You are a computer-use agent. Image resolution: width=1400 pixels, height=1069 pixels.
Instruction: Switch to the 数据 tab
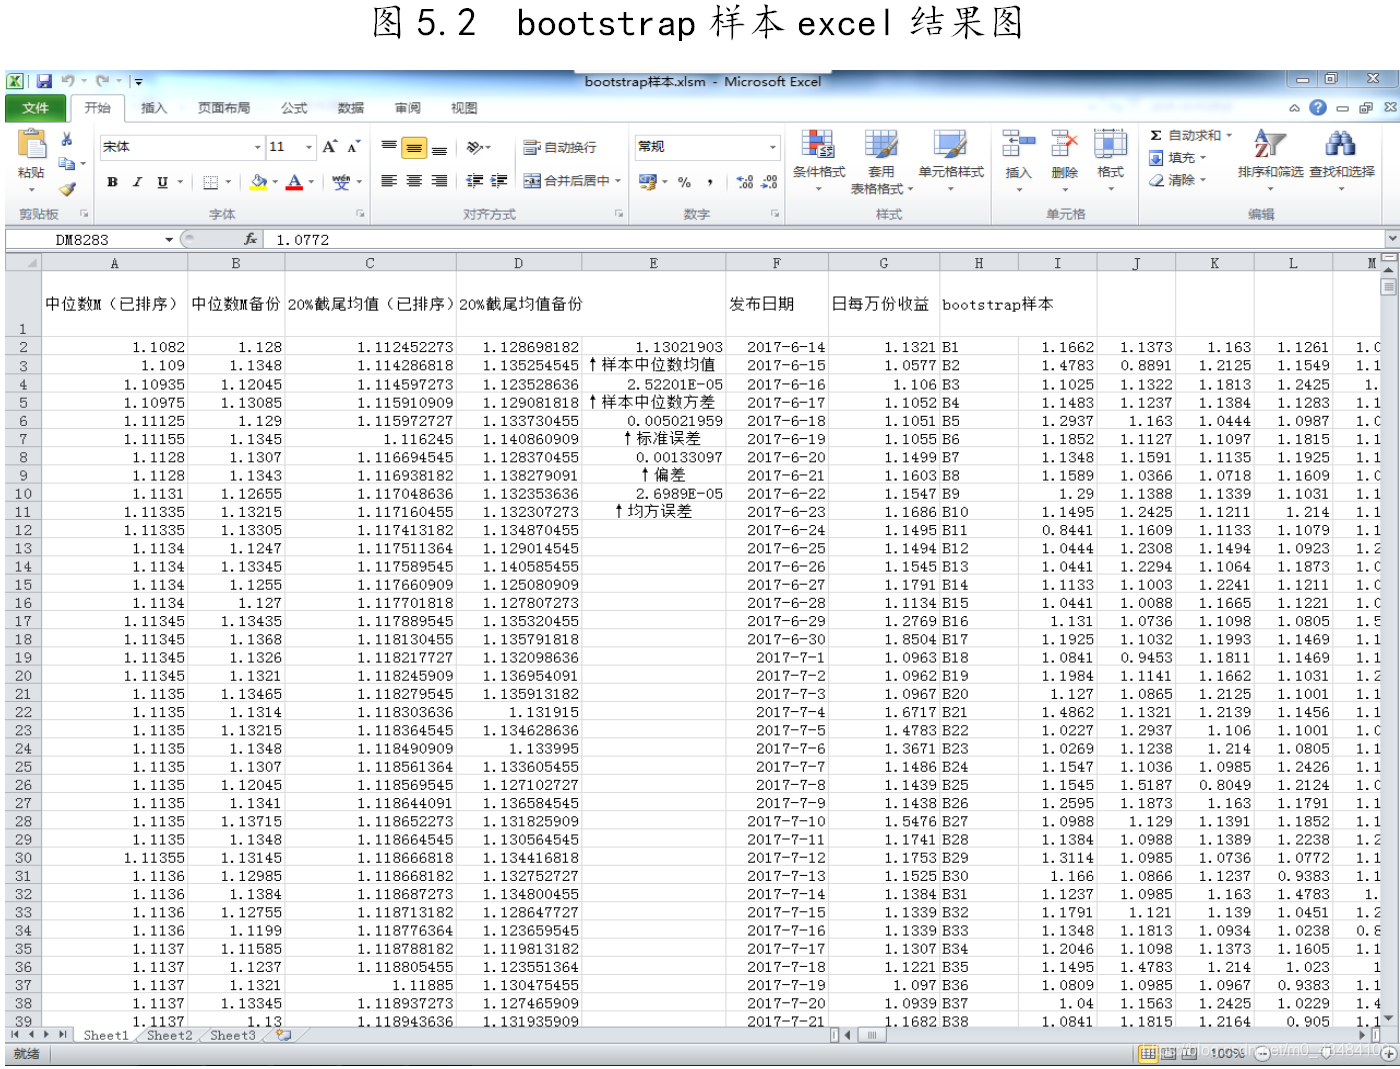click(351, 108)
